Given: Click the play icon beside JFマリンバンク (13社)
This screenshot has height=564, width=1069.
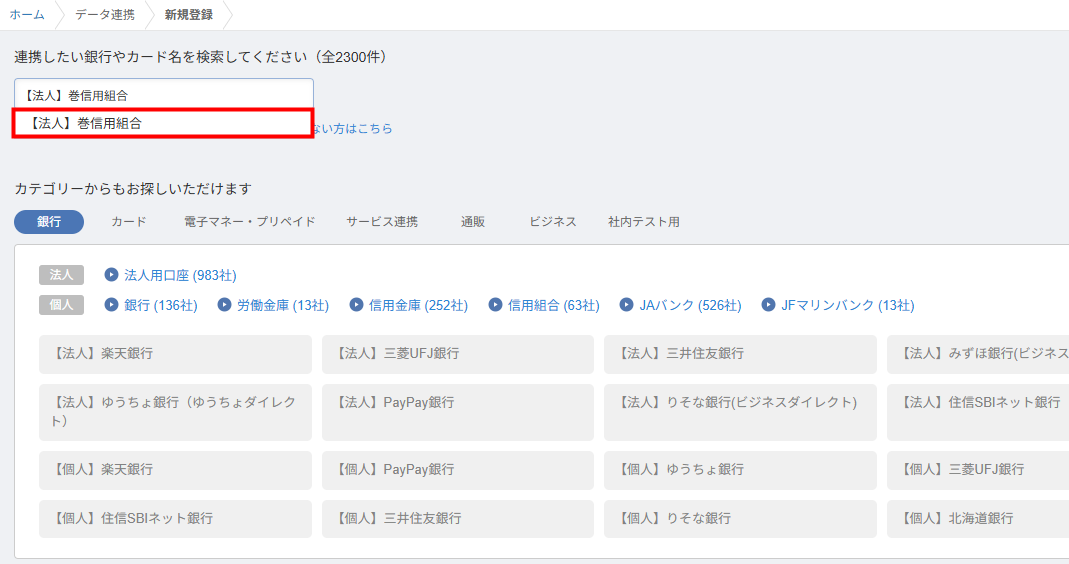Looking at the screenshot, I should coord(768,305).
